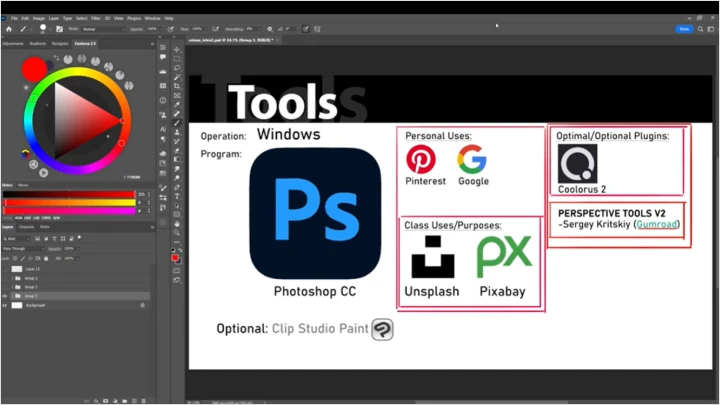
Task: Select the Crop tool
Action: coord(177,86)
